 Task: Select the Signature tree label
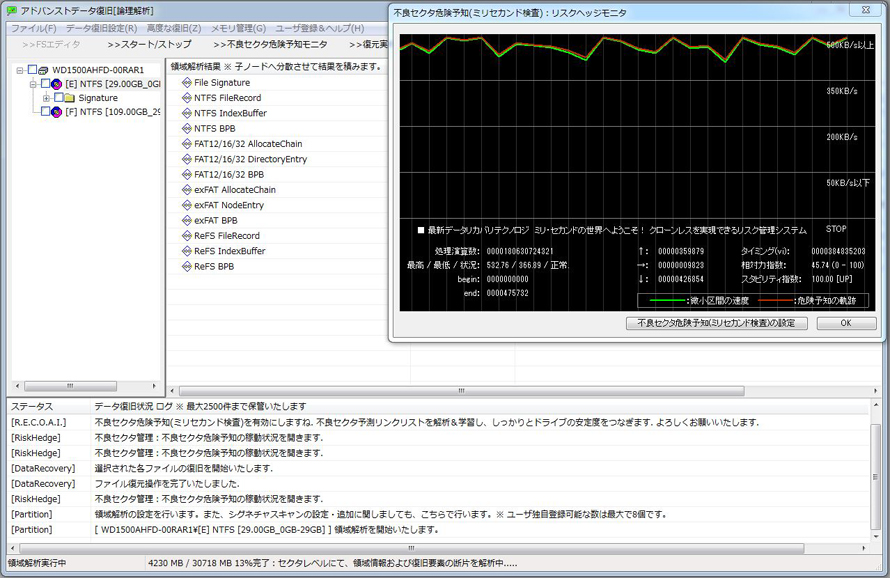click(98, 98)
